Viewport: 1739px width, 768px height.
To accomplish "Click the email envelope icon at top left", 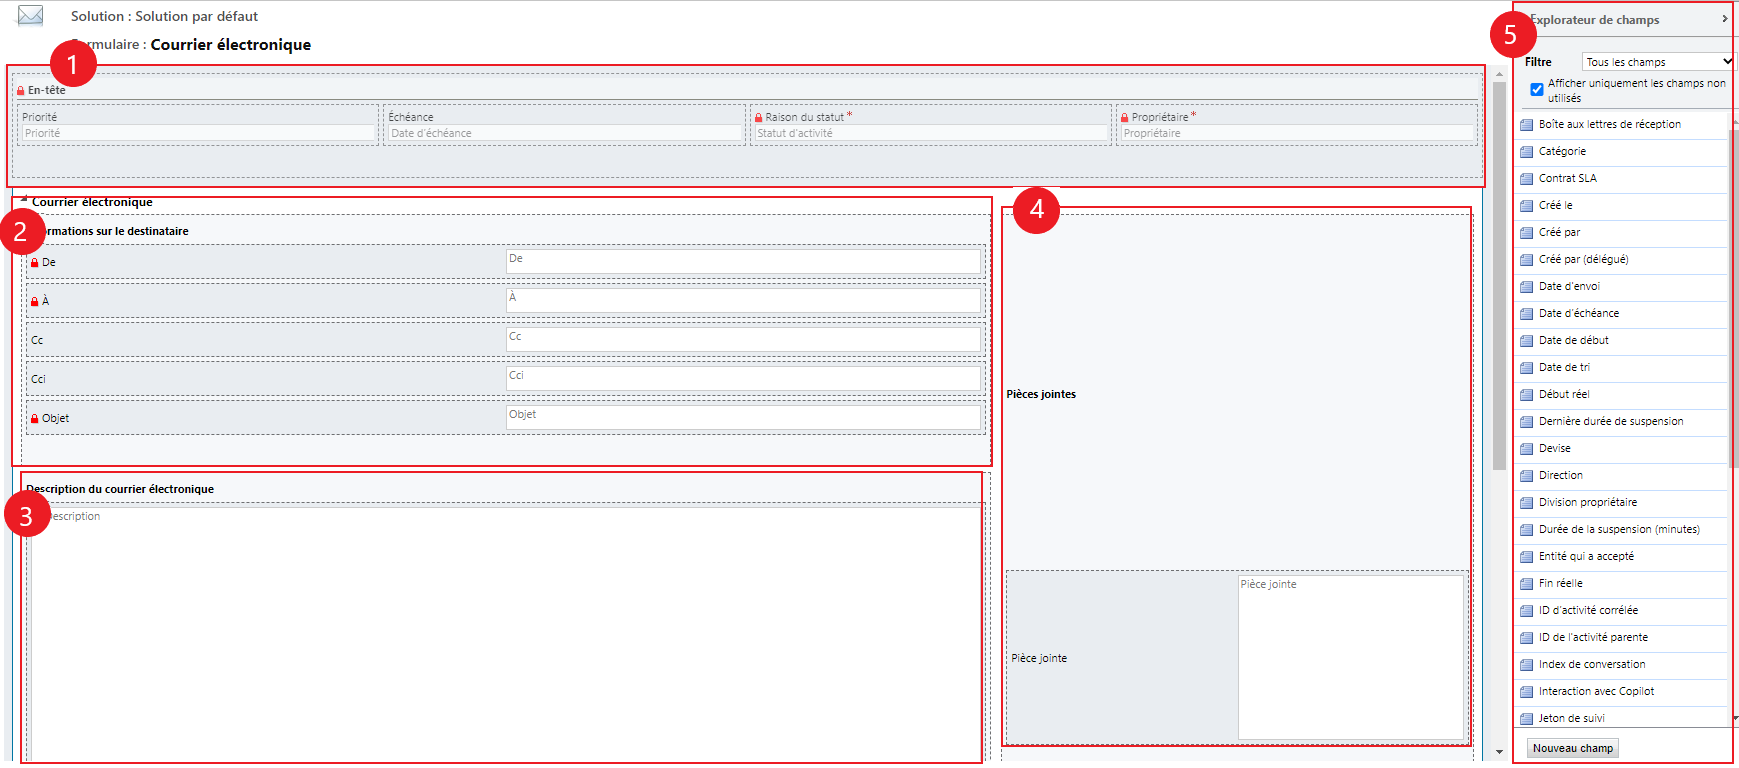I will pos(31,15).
